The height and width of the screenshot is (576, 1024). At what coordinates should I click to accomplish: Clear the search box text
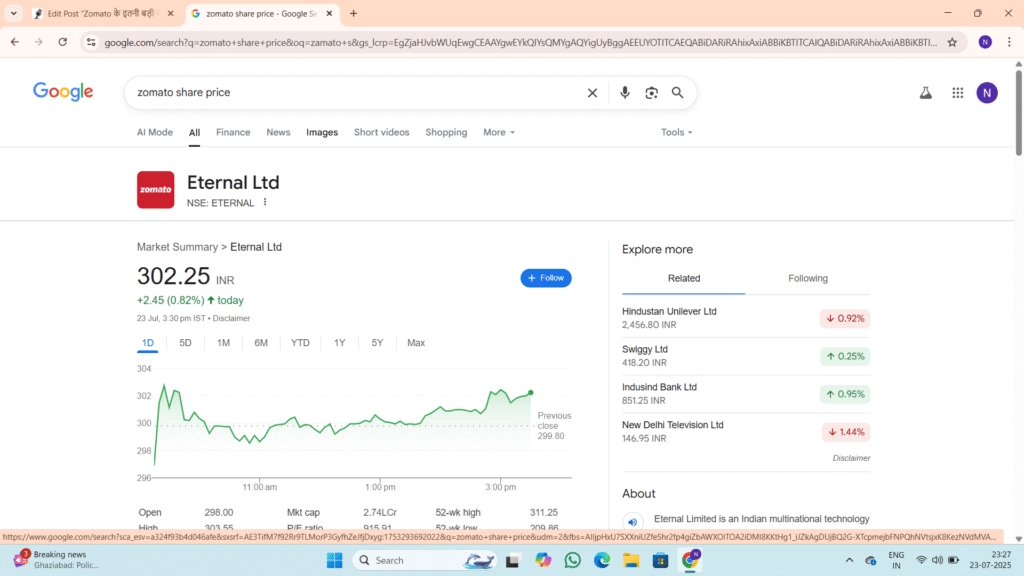592,93
